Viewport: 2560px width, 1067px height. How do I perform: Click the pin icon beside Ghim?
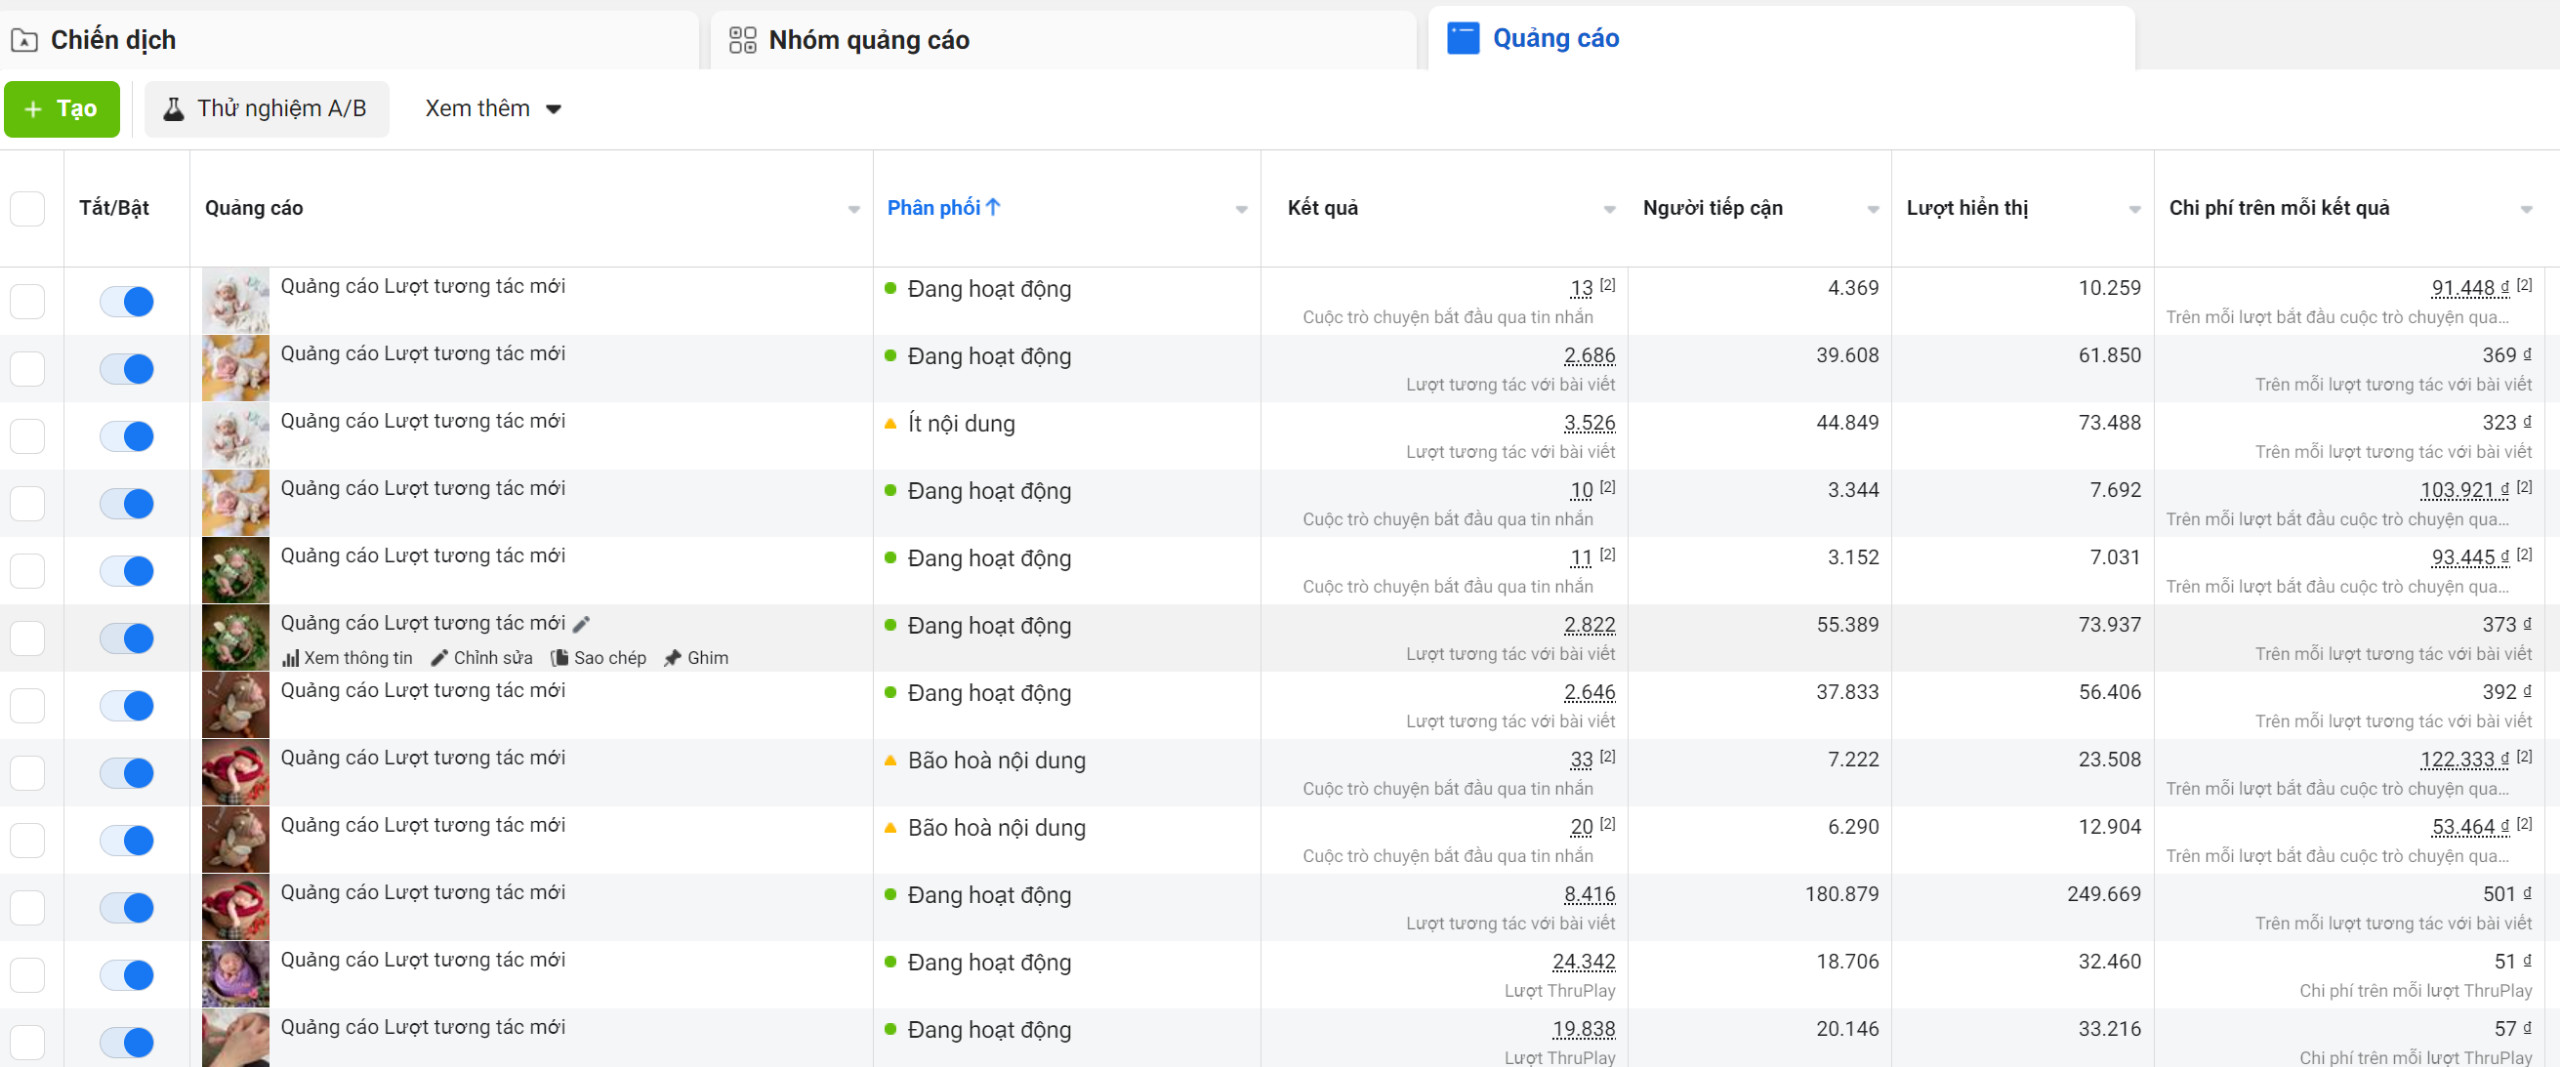(672, 658)
